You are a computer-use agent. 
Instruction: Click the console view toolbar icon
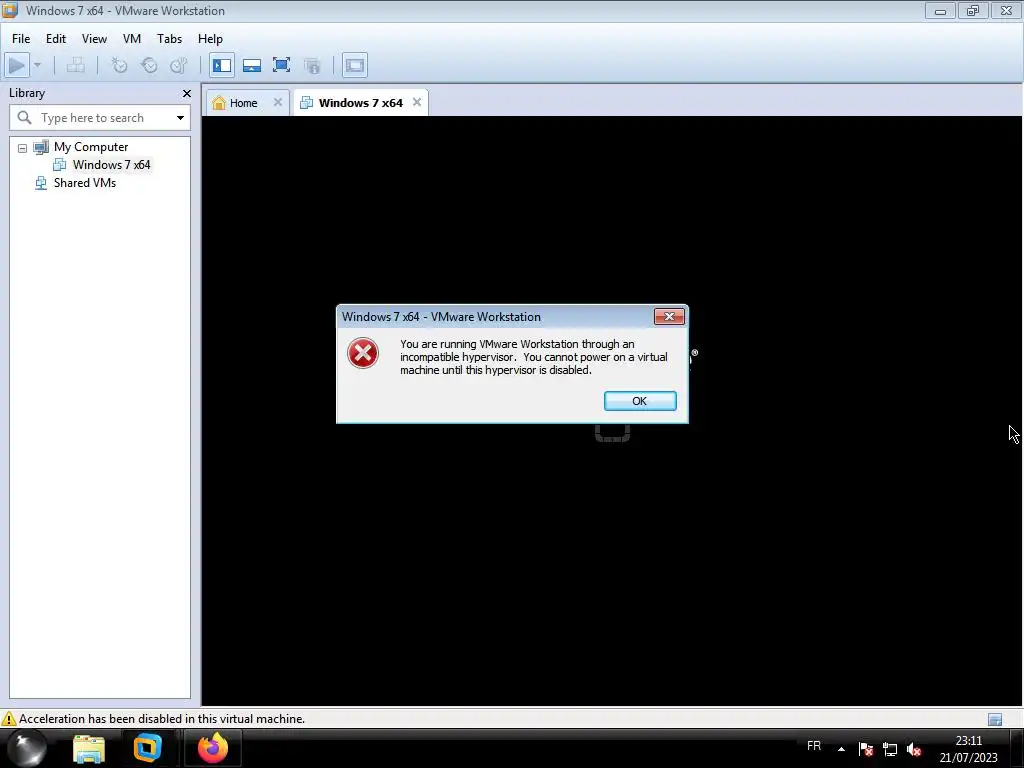pos(355,65)
